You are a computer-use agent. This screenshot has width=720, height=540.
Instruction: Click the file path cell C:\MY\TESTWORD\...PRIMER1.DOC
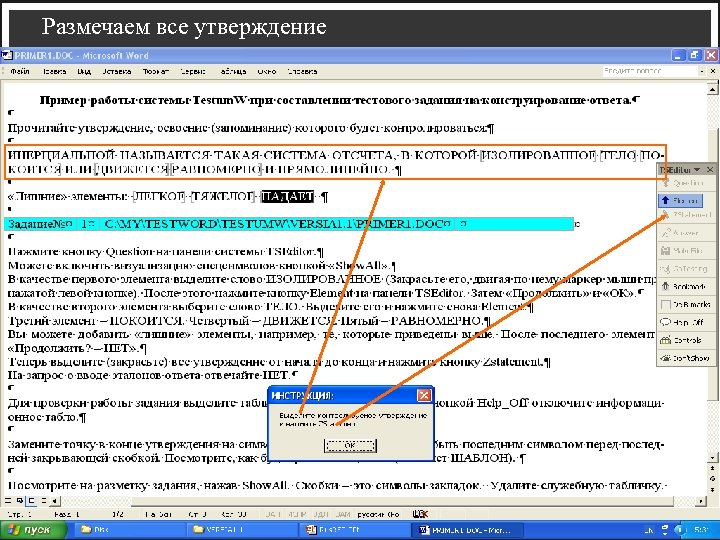(x=277, y=224)
